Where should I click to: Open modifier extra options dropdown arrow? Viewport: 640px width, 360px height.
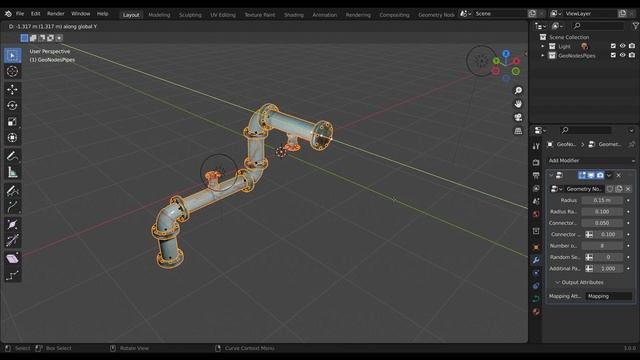coord(609,175)
